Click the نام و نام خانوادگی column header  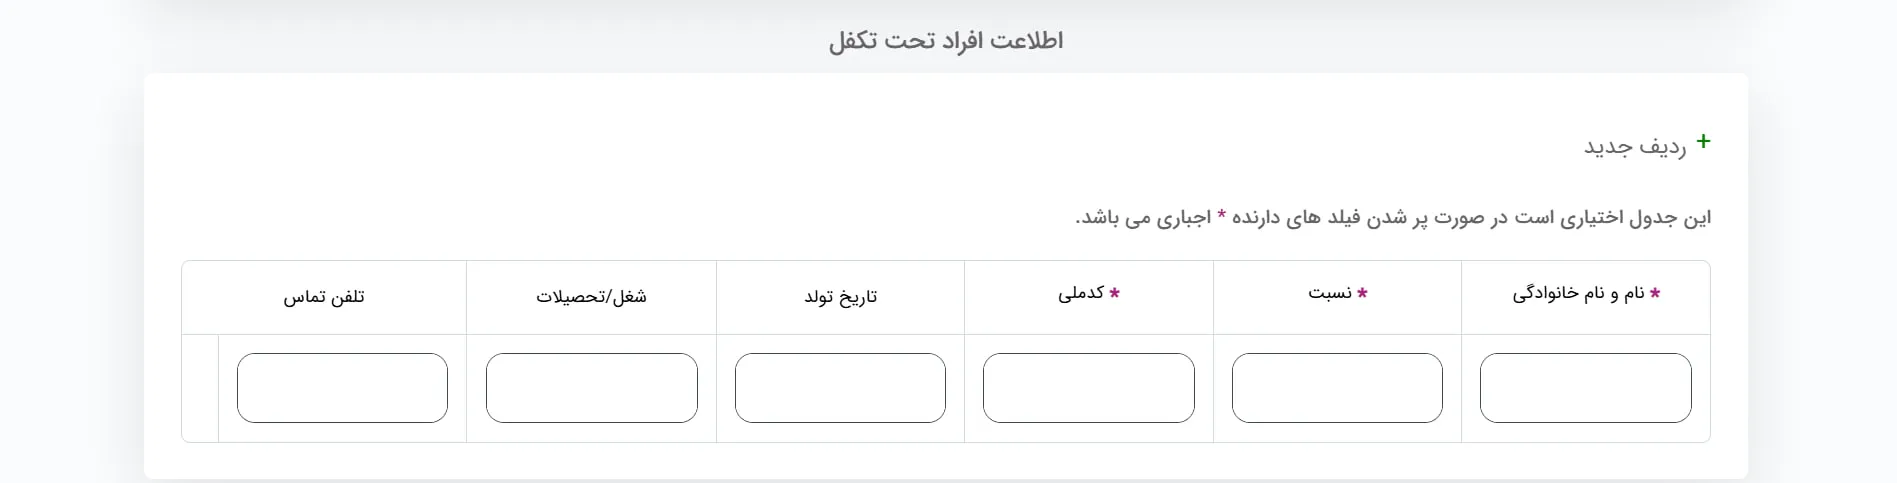[x=1578, y=294]
